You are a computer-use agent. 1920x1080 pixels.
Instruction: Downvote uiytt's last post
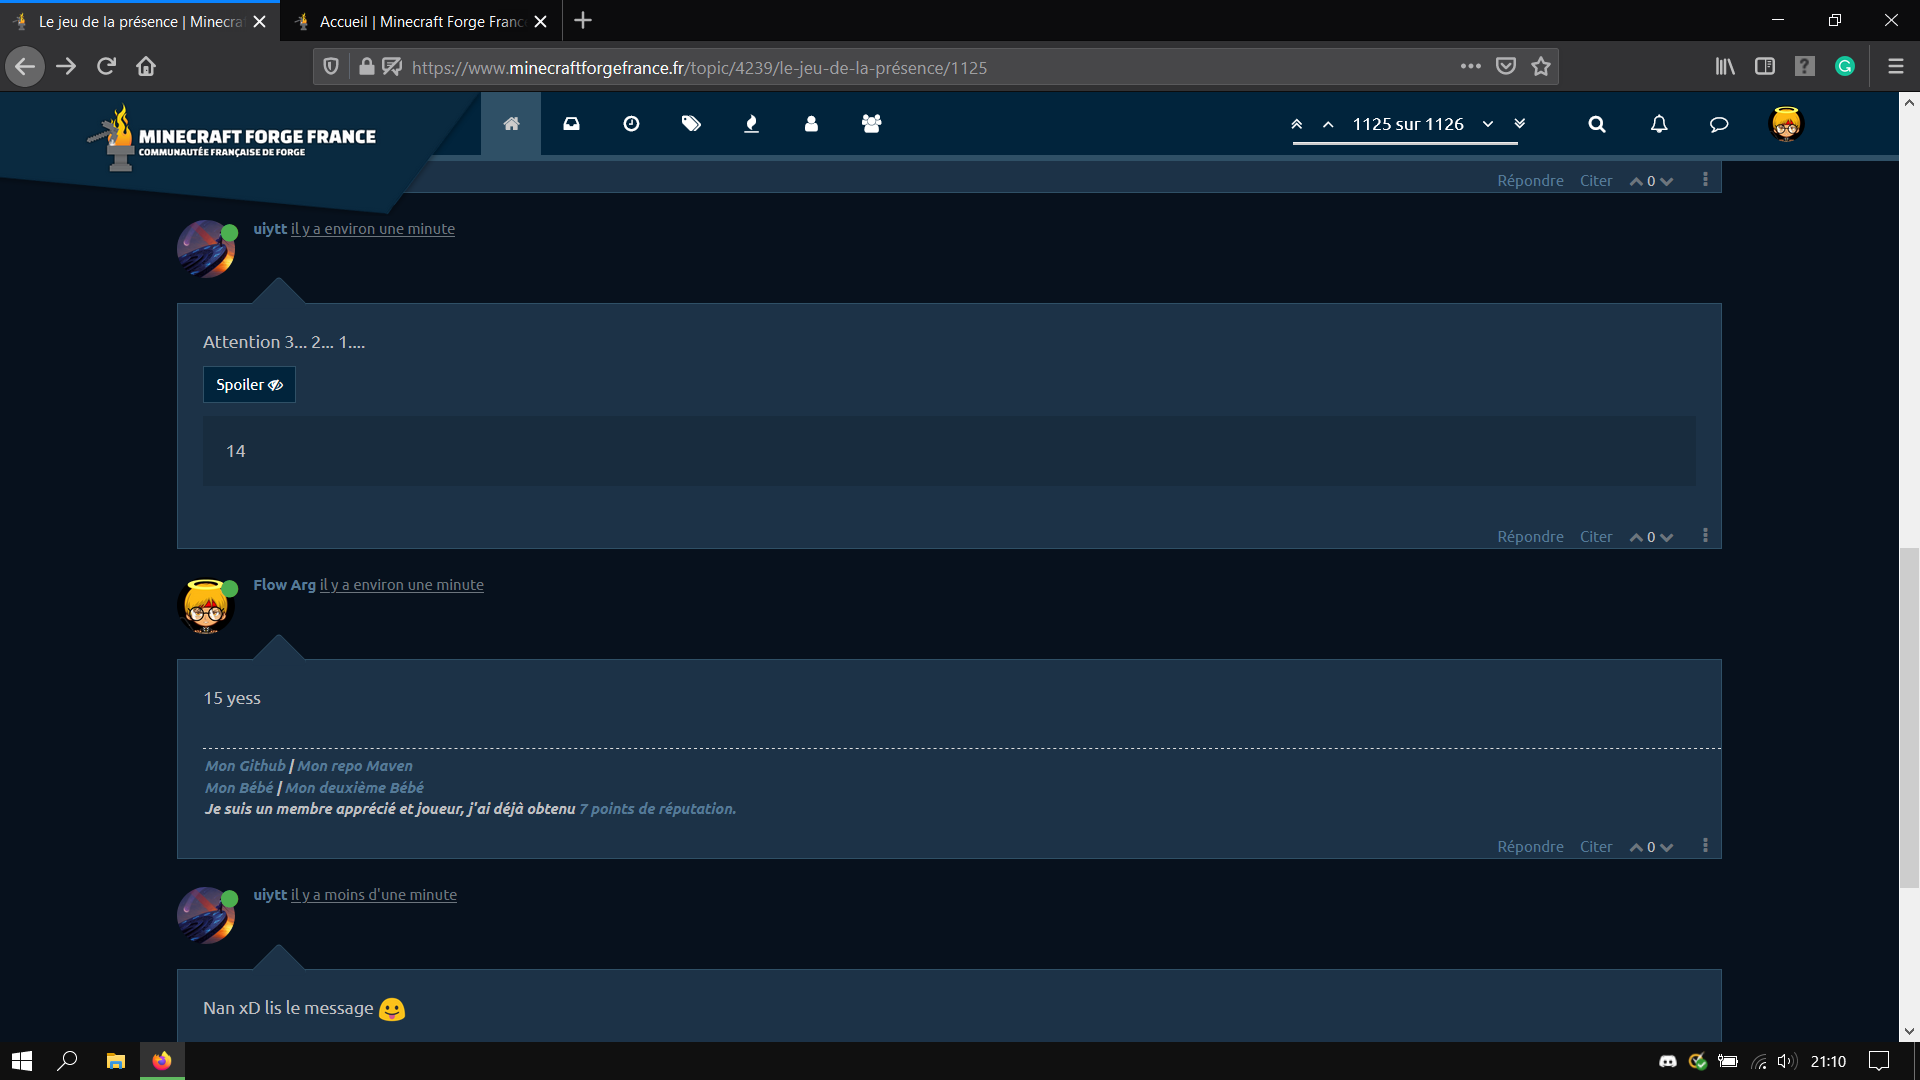pyautogui.click(x=1668, y=536)
